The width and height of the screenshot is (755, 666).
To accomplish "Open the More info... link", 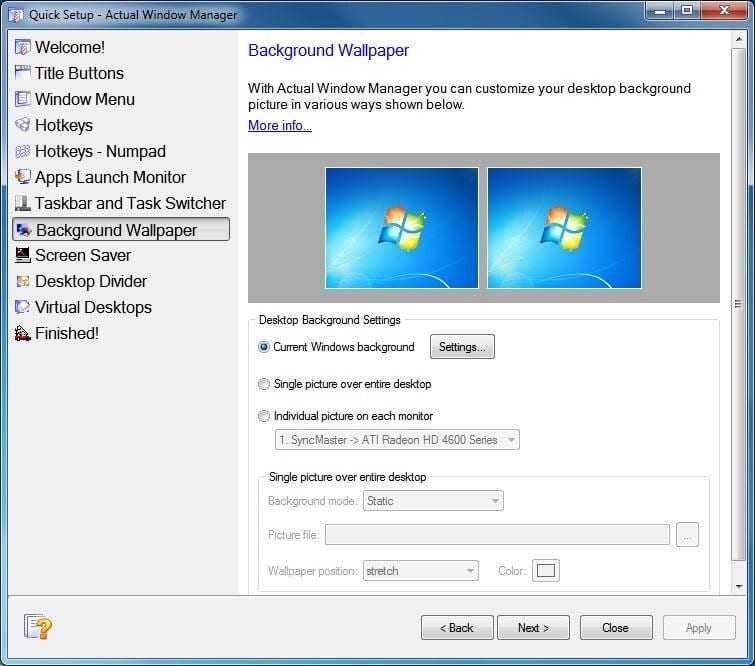I will click(280, 125).
